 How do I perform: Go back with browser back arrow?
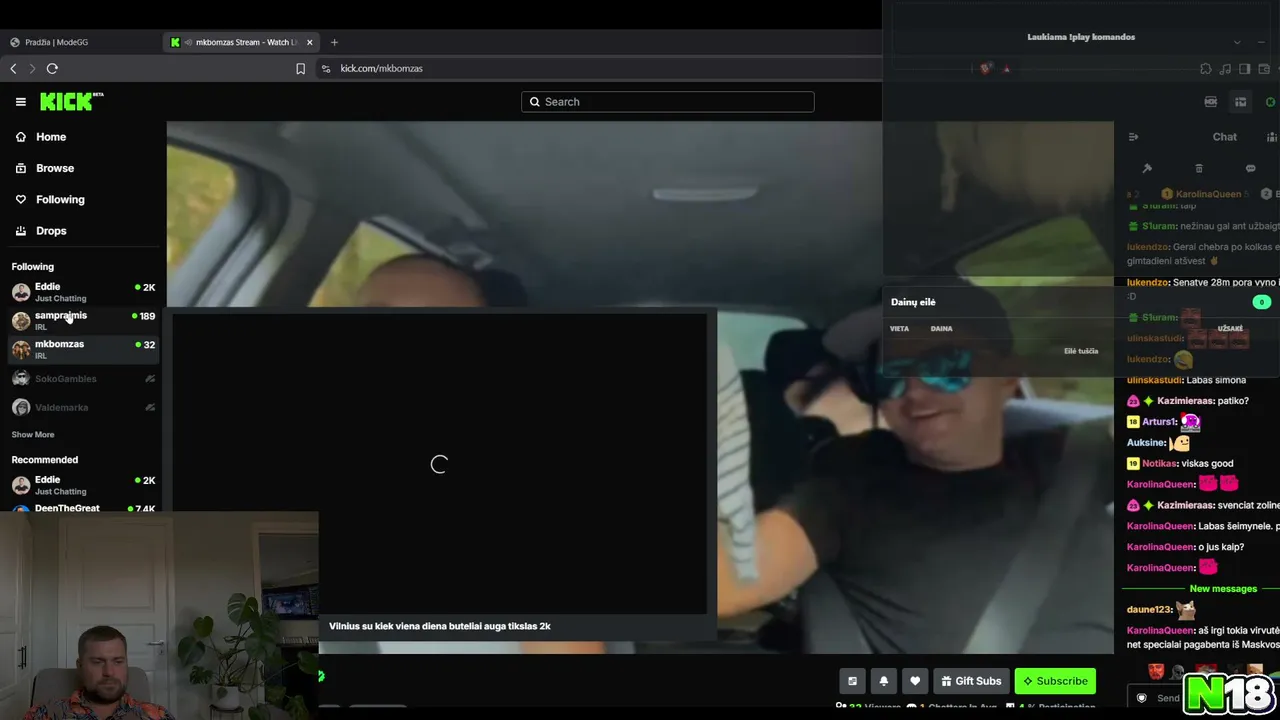click(13, 68)
